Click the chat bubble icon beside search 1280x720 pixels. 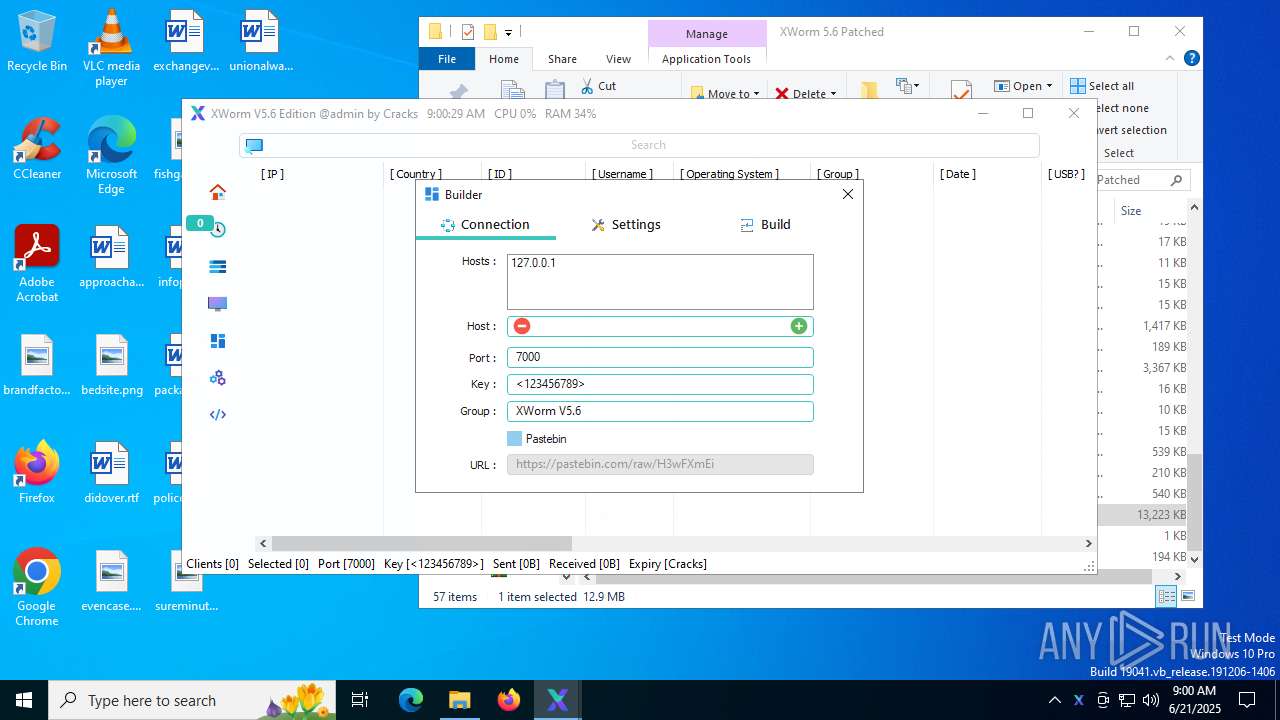(254, 145)
